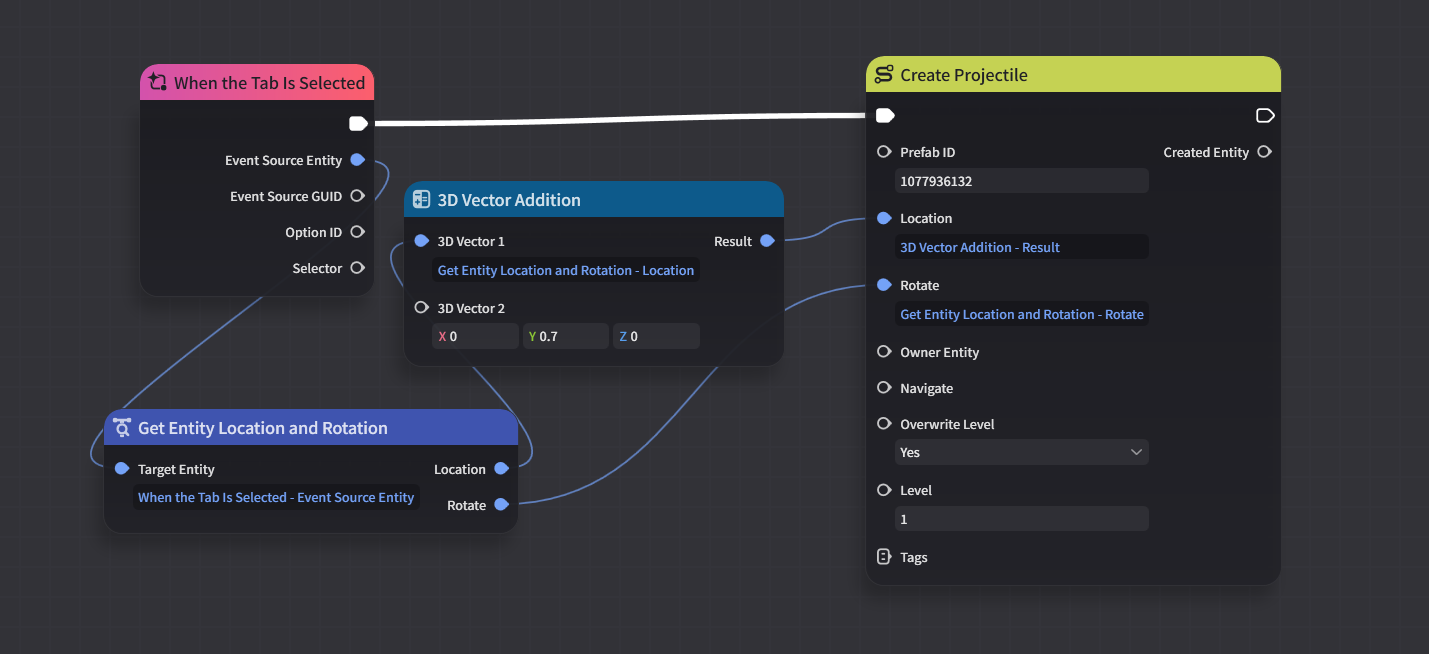1429x654 pixels.
Task: Click the Prefab ID input pin
Action: coord(884,152)
